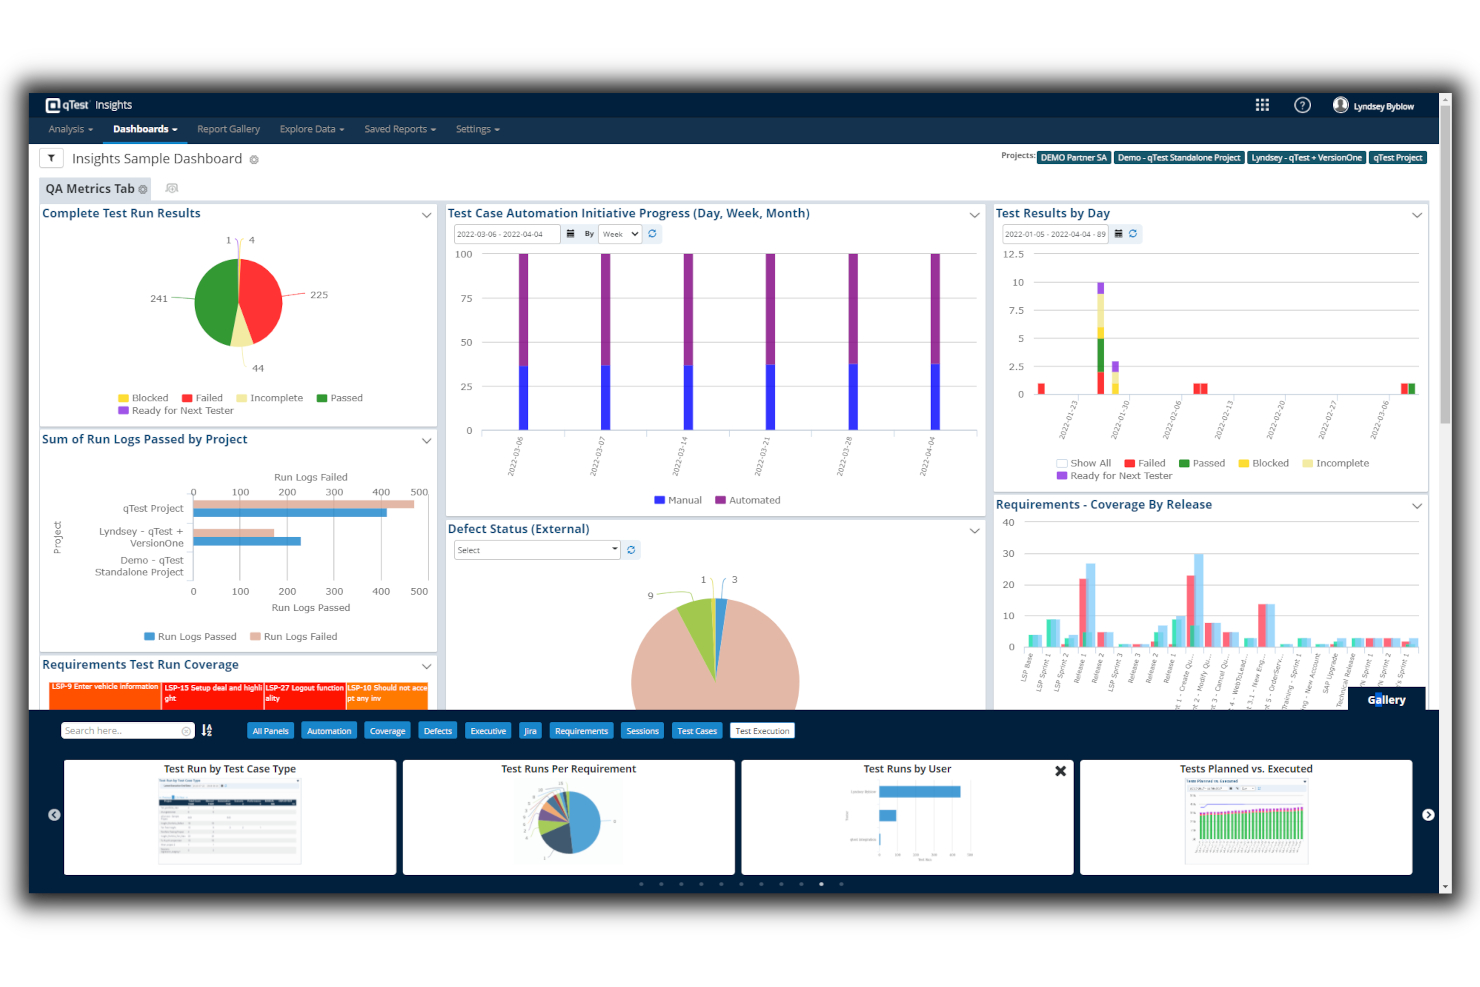Filter gallery by All Panels

pyautogui.click(x=270, y=731)
